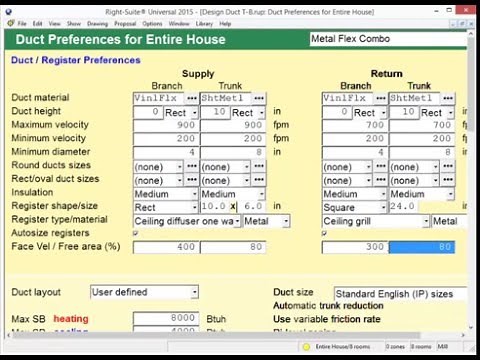Open ellipsis for Supply Branch round duct sizes
Image resolution: width=480 pixels, height=360 pixels.
pos(192,166)
